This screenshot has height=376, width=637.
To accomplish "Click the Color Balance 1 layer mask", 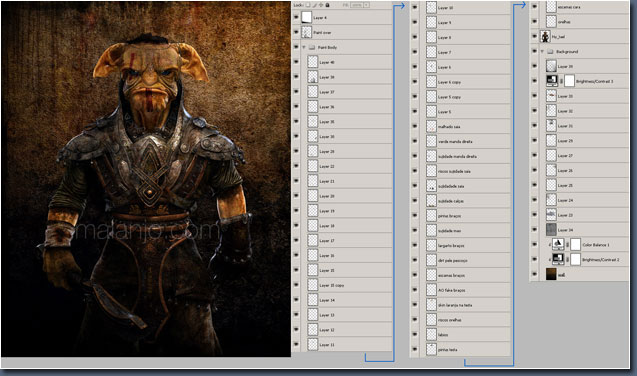I will pos(575,244).
